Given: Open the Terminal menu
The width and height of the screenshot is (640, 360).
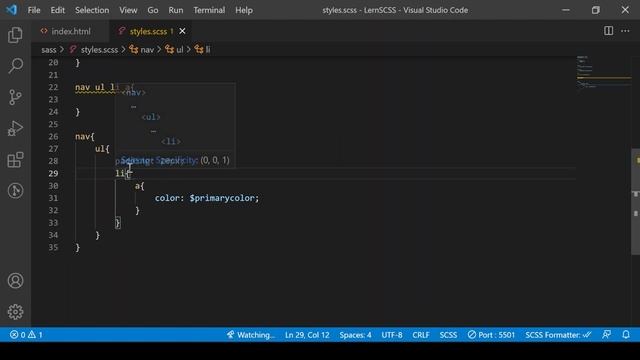Looking at the screenshot, I should tap(209, 10).
